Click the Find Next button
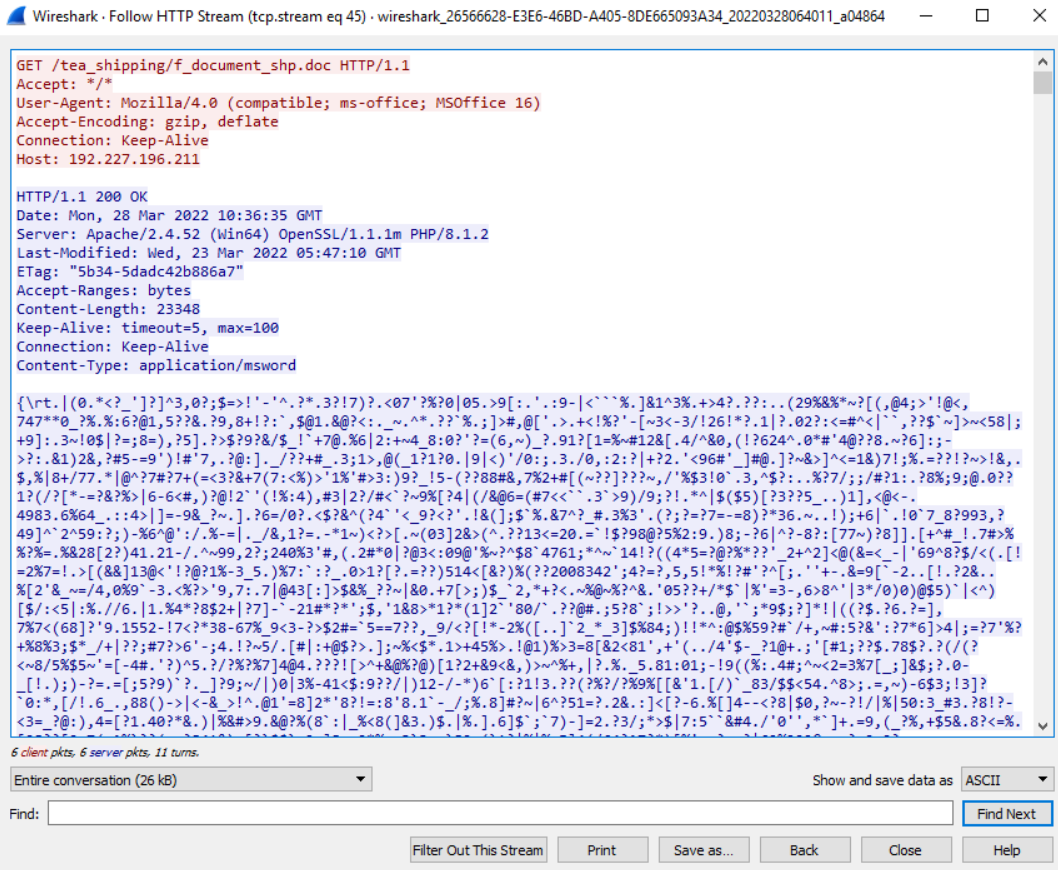 [1006, 813]
